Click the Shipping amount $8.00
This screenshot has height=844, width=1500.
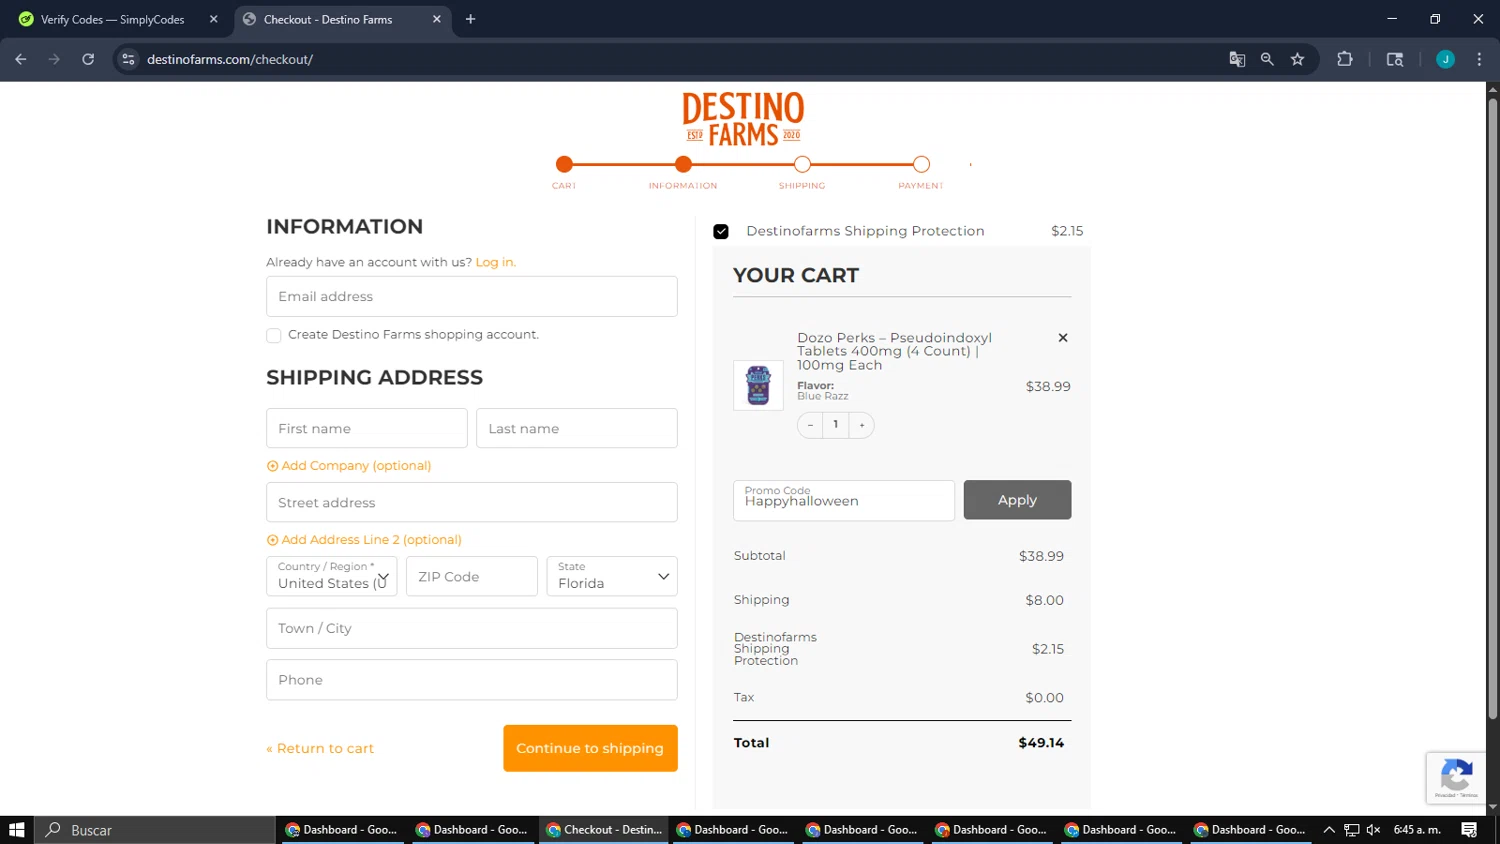tap(1044, 600)
